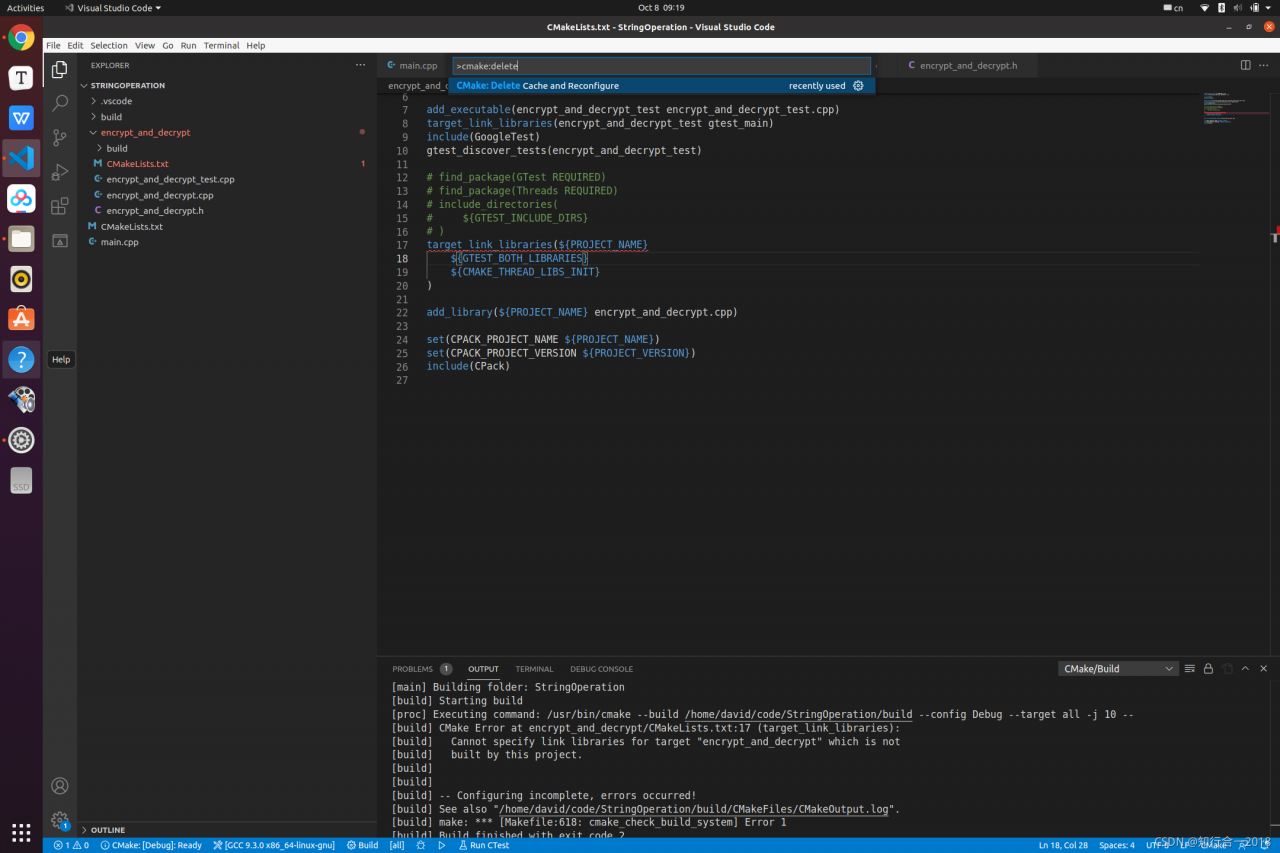1280x853 pixels.
Task: Click the command palette input box
Action: coord(661,66)
